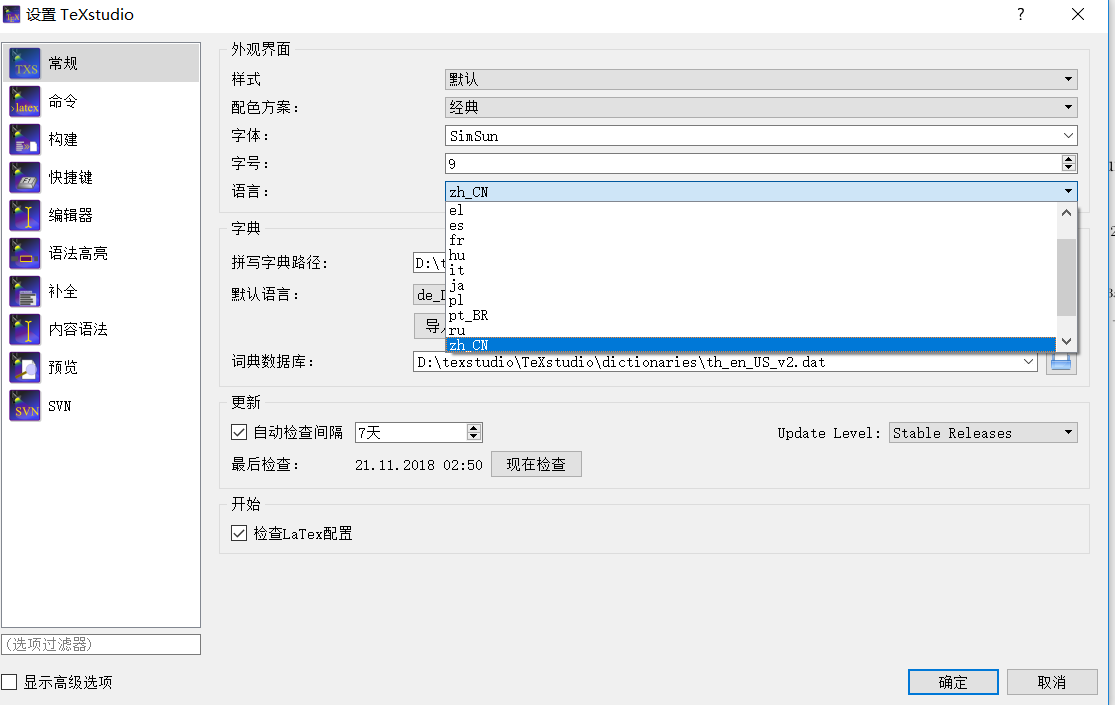This screenshot has width=1115, height=705.
Task: Click the browse icon beside 词典数据库 path
Action: (1060, 363)
